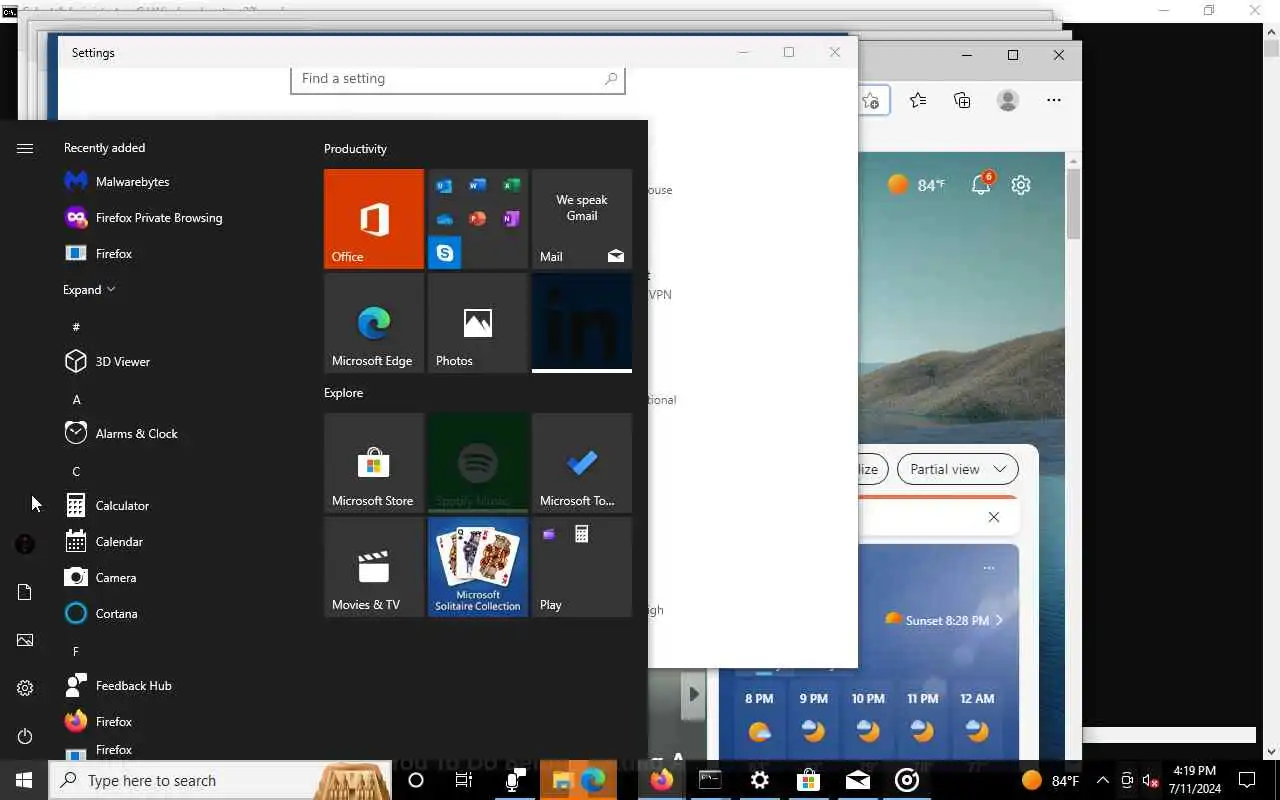Show hidden system tray icons
The width and height of the screenshot is (1280, 800).
(1103, 780)
